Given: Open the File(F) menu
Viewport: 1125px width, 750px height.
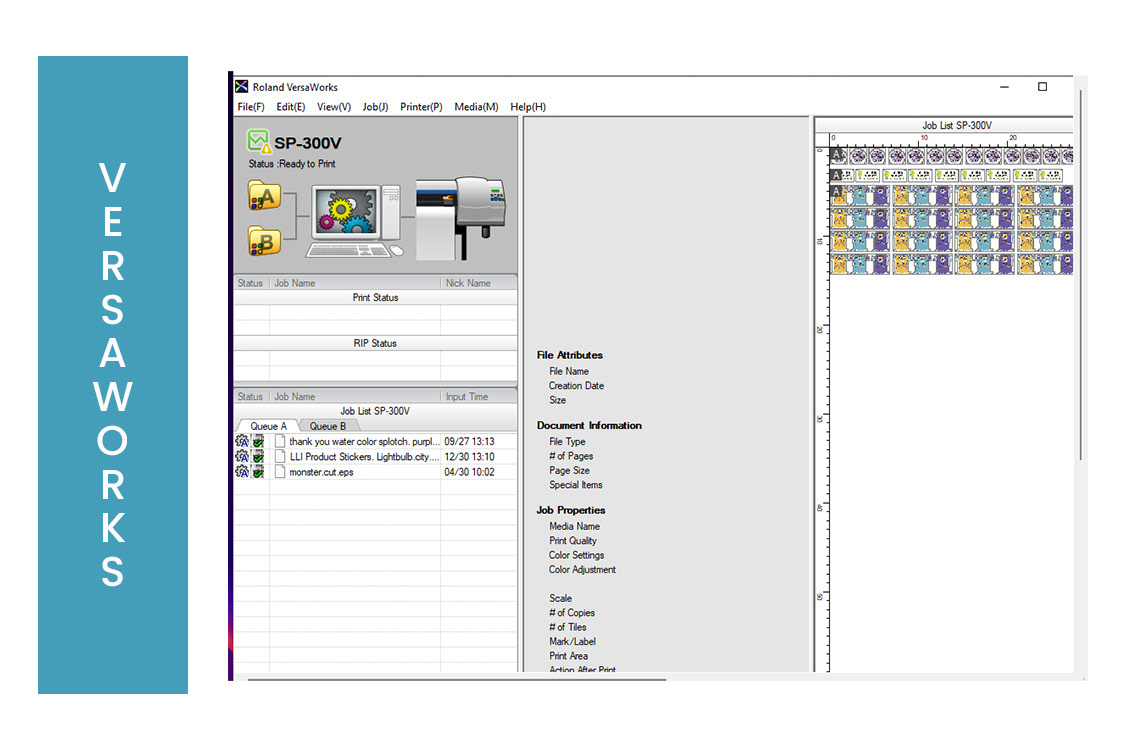Looking at the screenshot, I should point(251,107).
